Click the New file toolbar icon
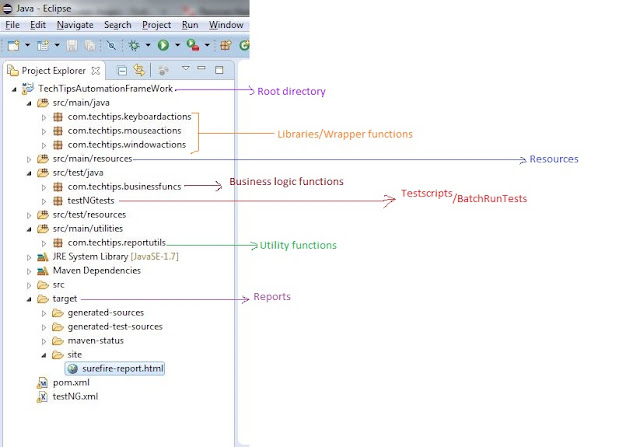Viewport: 640px width, 447px height. [13, 45]
